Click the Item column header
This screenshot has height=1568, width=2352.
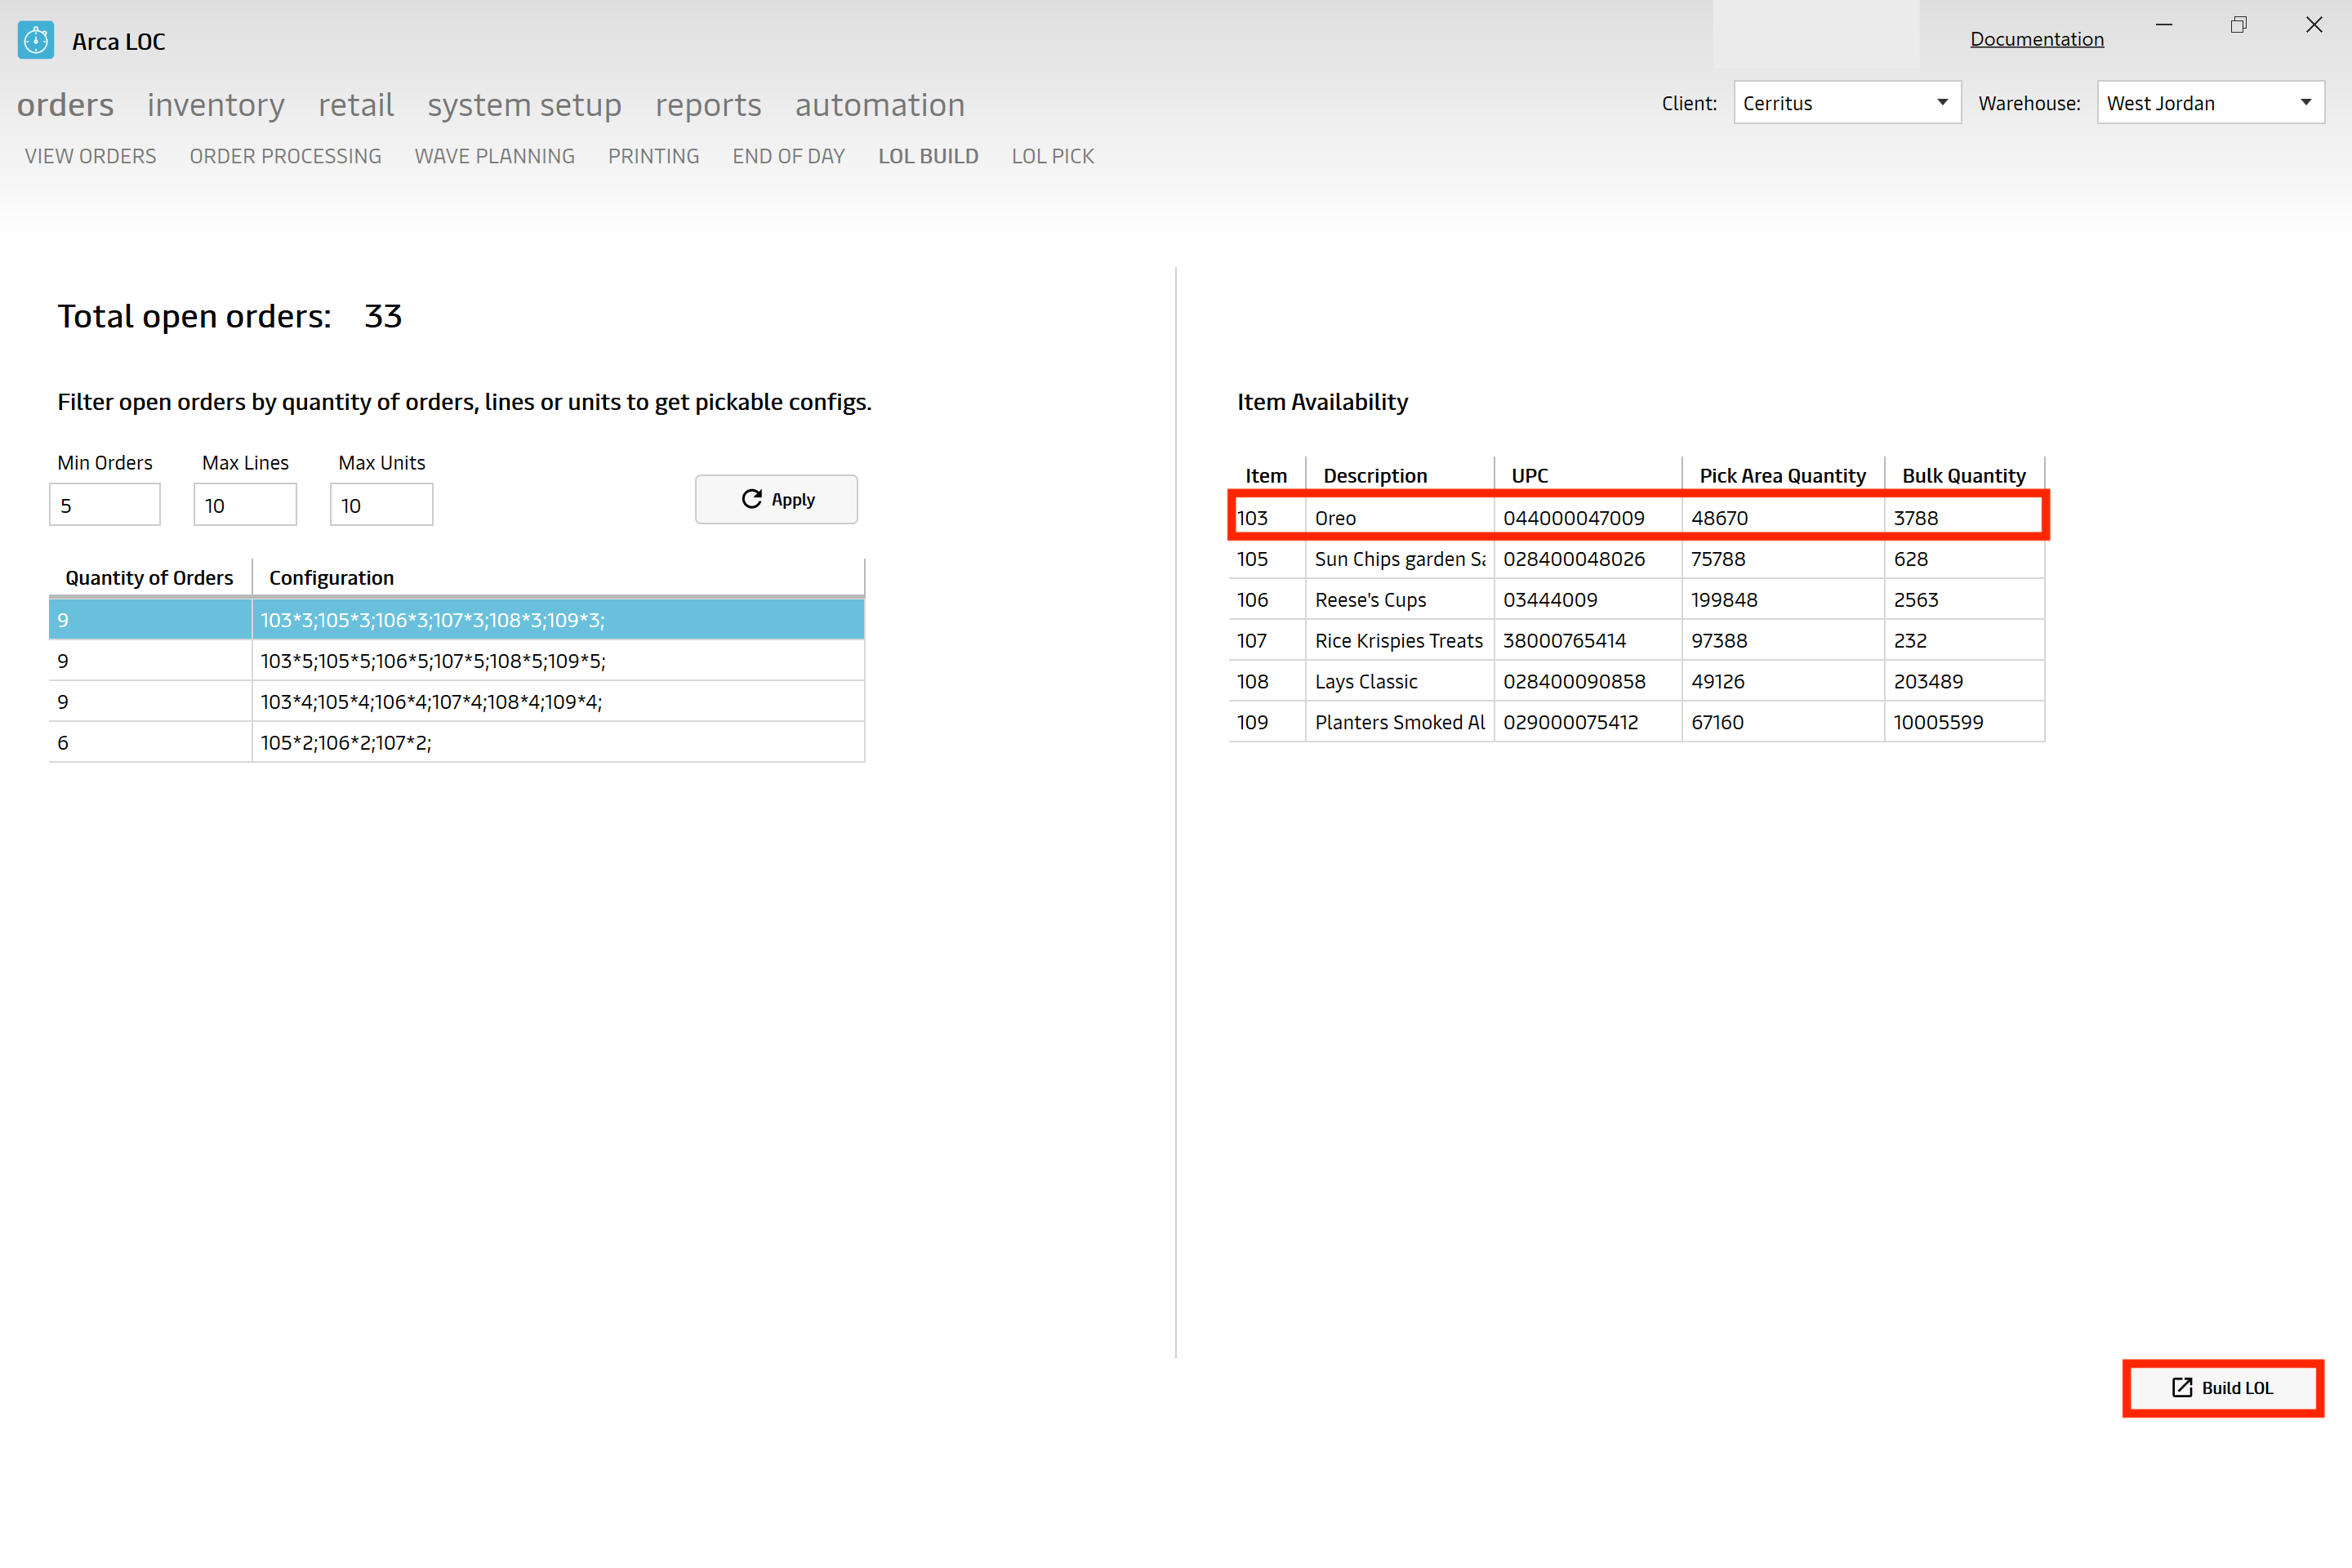click(1266, 475)
